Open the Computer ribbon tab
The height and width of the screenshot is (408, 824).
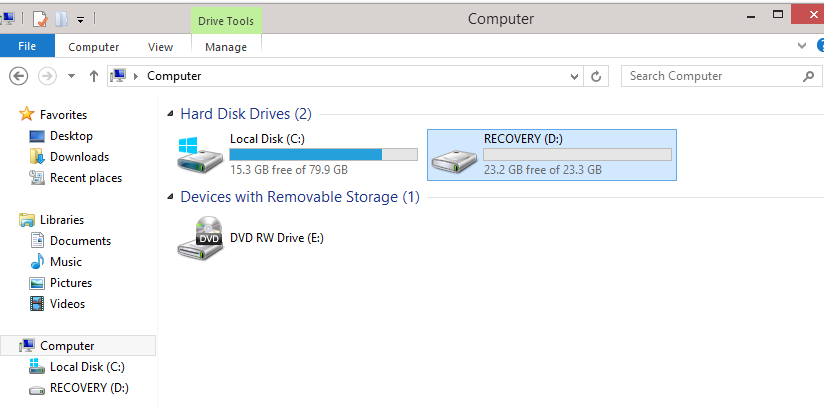(94, 47)
